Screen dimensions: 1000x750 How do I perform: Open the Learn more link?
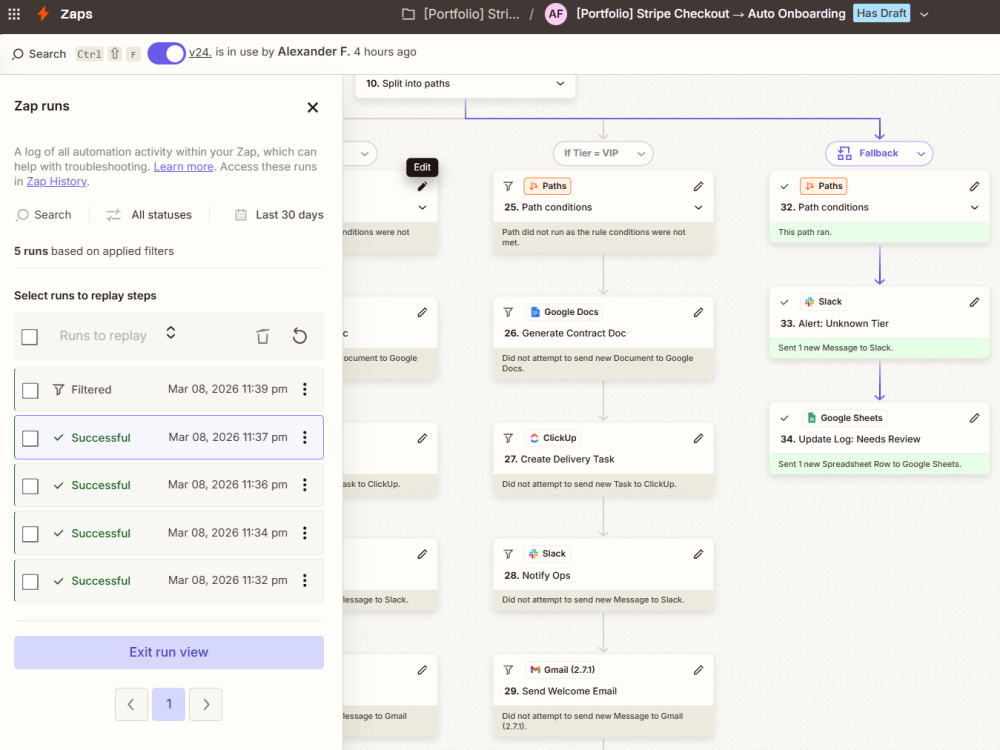coord(184,166)
